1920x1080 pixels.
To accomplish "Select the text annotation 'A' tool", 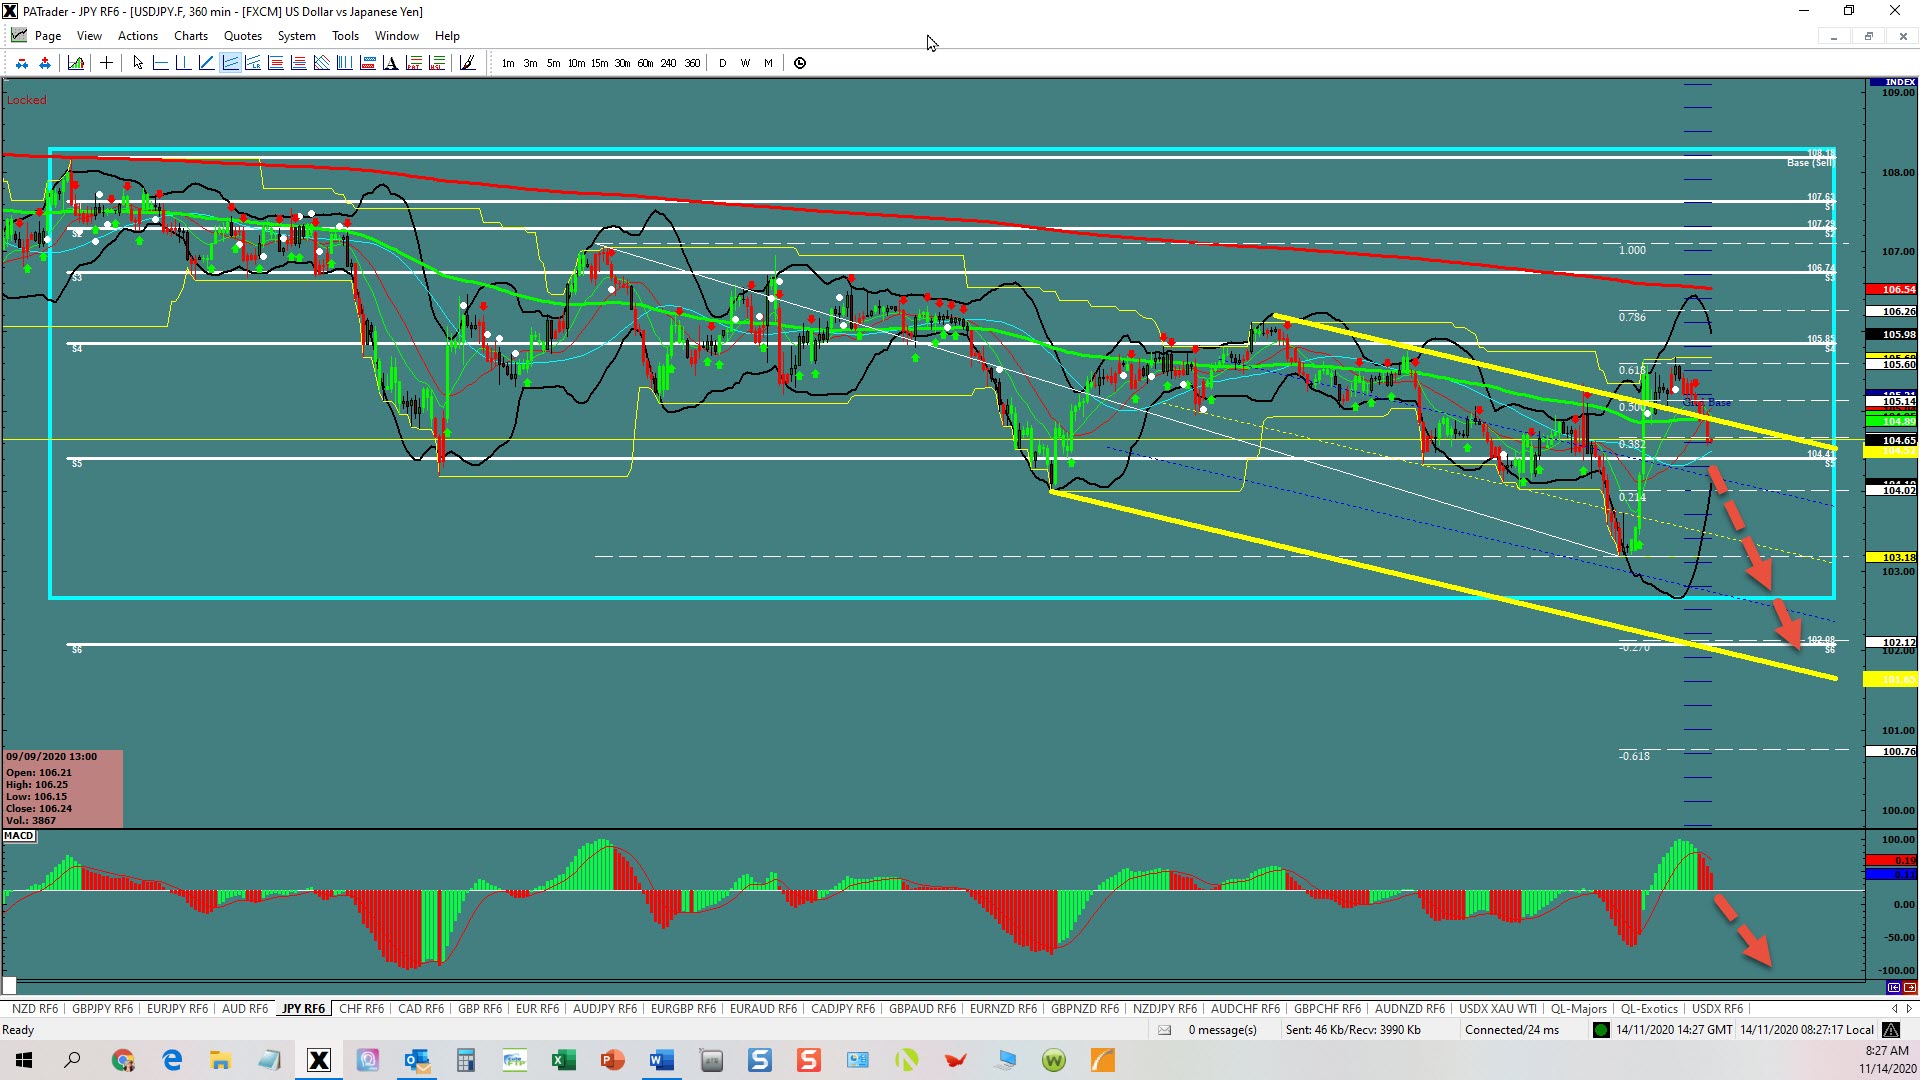I will tap(390, 63).
